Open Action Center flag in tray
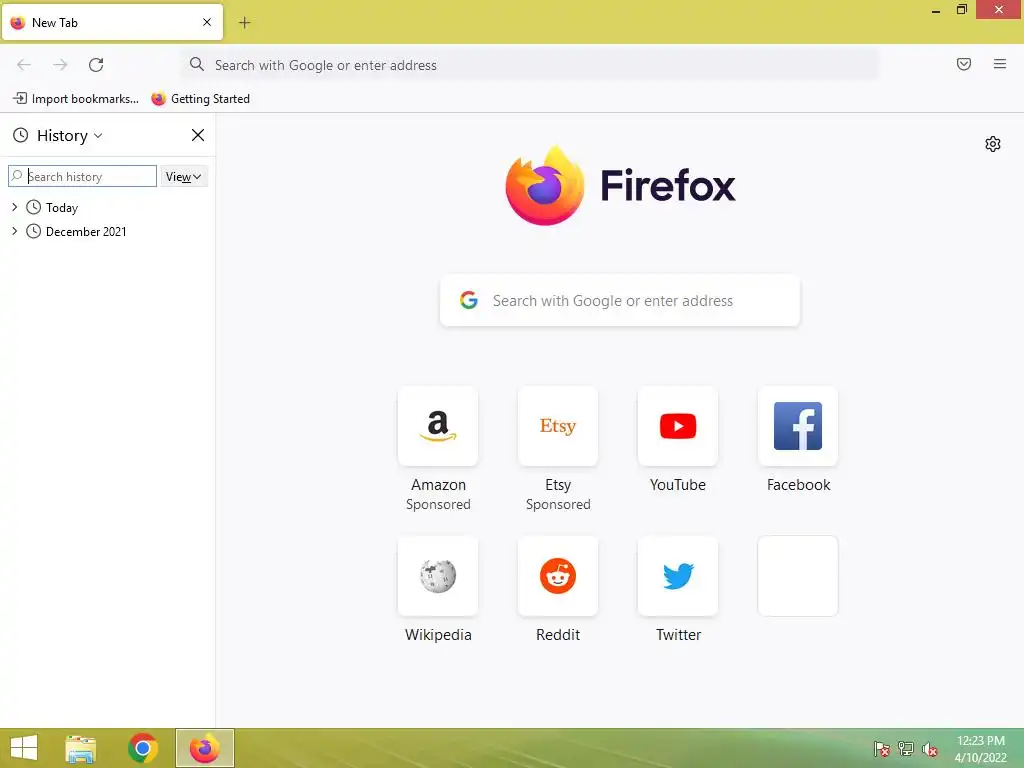The height and width of the screenshot is (768, 1024). tap(882, 749)
